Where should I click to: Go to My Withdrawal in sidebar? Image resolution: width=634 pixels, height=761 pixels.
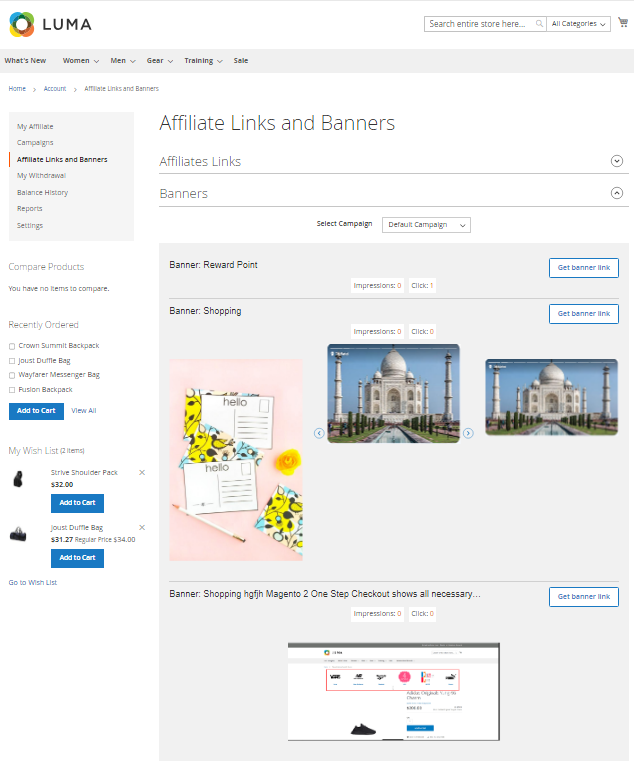41,176
